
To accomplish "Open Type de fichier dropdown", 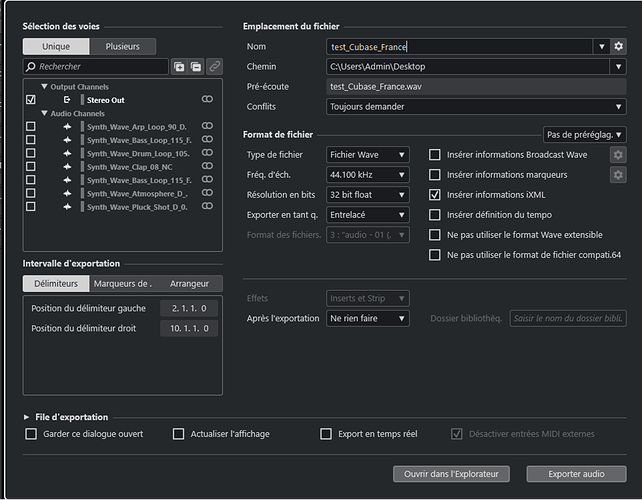I will [368, 155].
